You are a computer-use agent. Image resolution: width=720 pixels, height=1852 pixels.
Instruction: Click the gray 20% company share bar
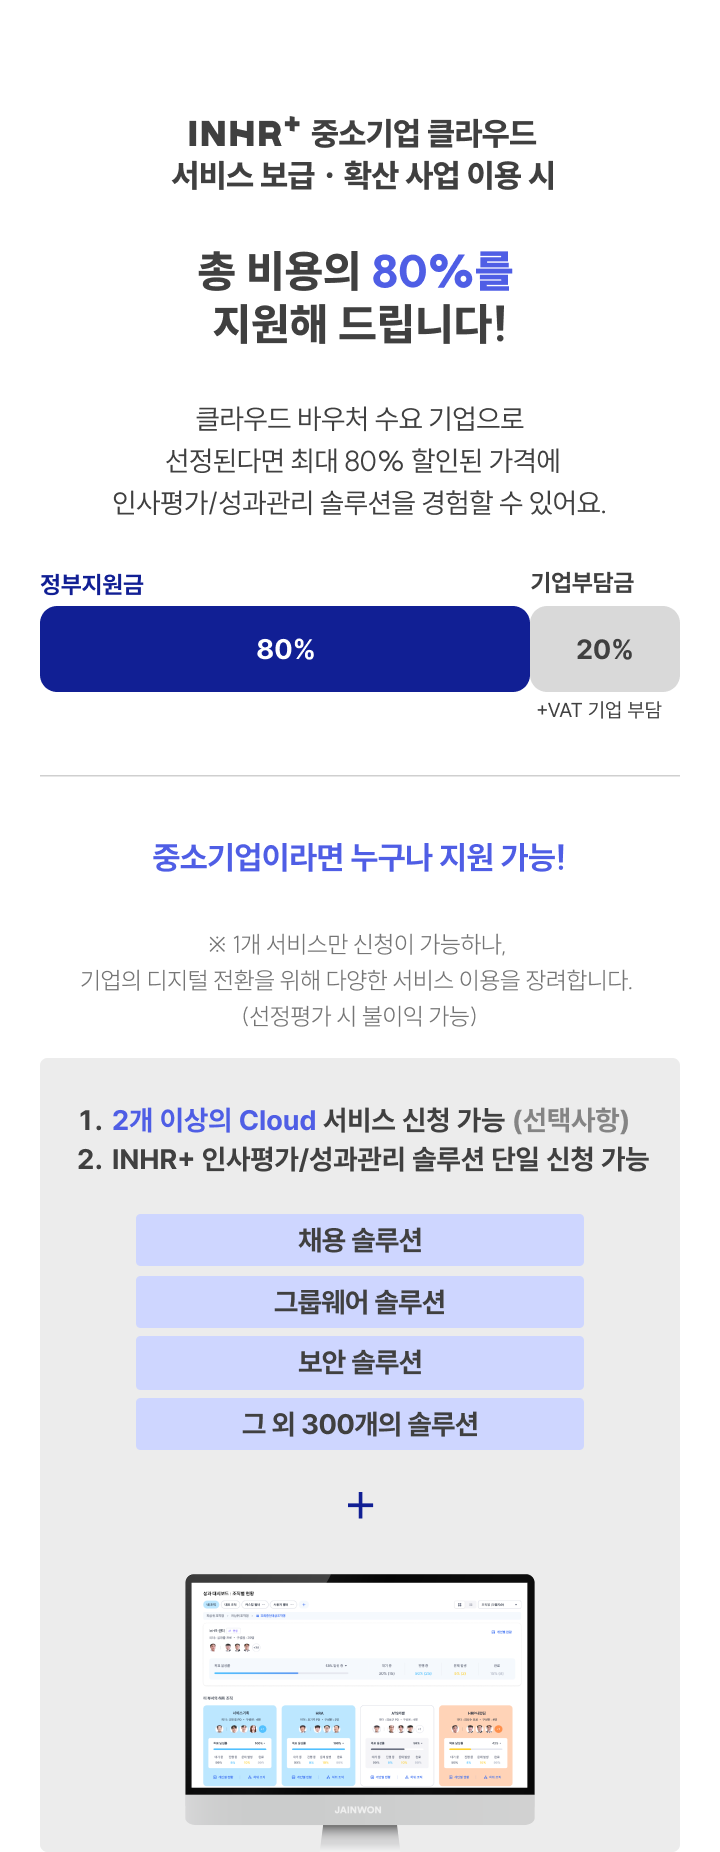point(605,649)
